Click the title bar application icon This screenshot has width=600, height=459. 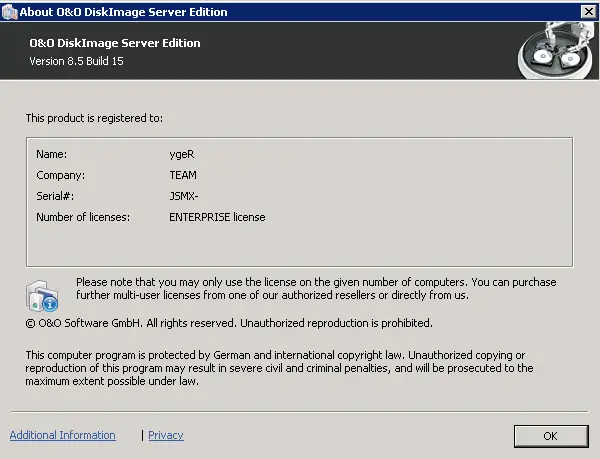9,12
